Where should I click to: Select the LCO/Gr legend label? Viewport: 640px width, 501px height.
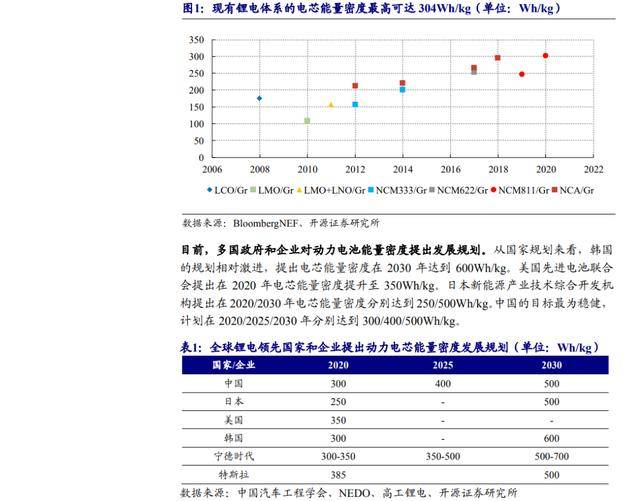pyautogui.click(x=231, y=190)
